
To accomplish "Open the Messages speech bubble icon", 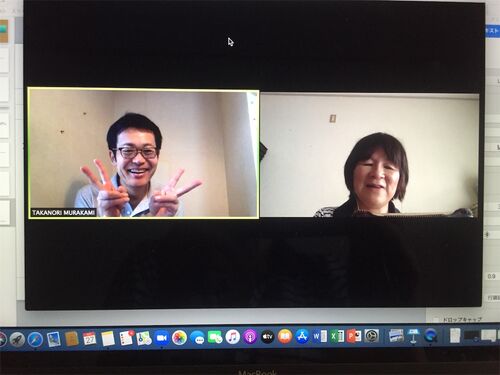I will (197, 338).
